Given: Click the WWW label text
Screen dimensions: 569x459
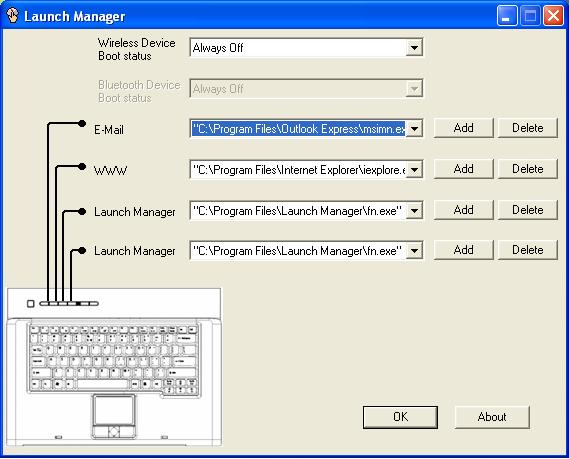Looking at the screenshot, I should pyautogui.click(x=110, y=171).
